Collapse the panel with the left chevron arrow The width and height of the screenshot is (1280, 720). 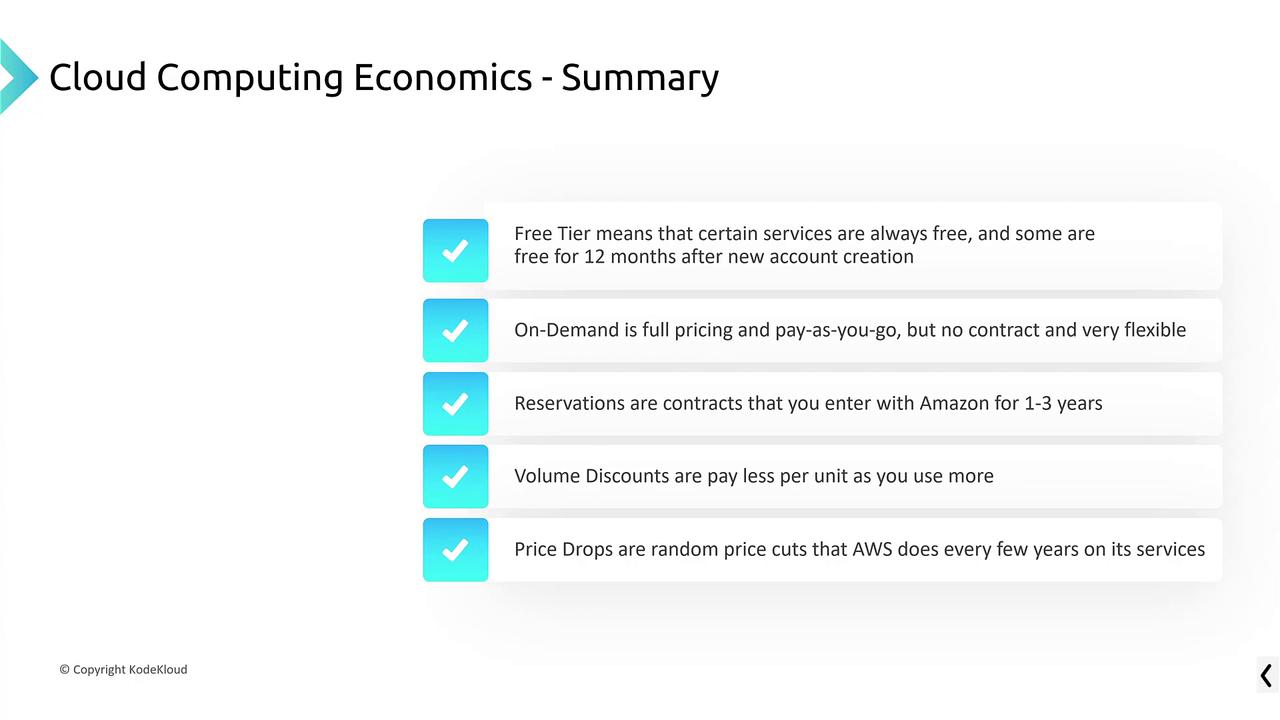(1266, 675)
